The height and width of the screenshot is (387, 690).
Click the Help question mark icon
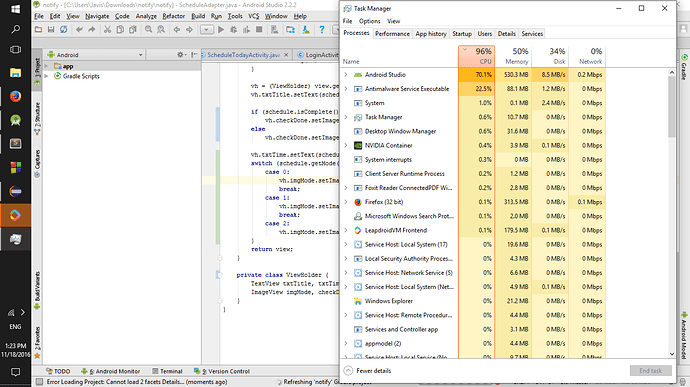tap(322, 29)
